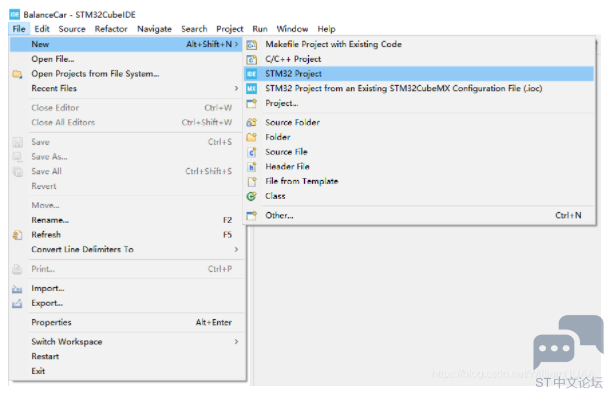Image resolution: width=612 pixels, height=398 pixels.
Task: Click the new Folder icon
Action: click(x=252, y=137)
